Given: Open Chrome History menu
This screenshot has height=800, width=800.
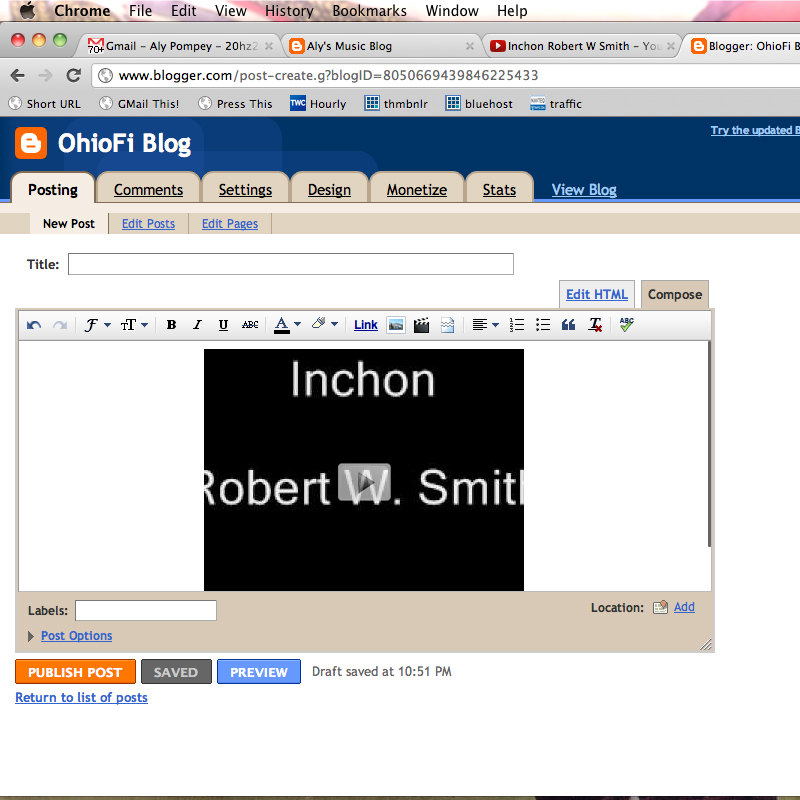Looking at the screenshot, I should 289,11.
